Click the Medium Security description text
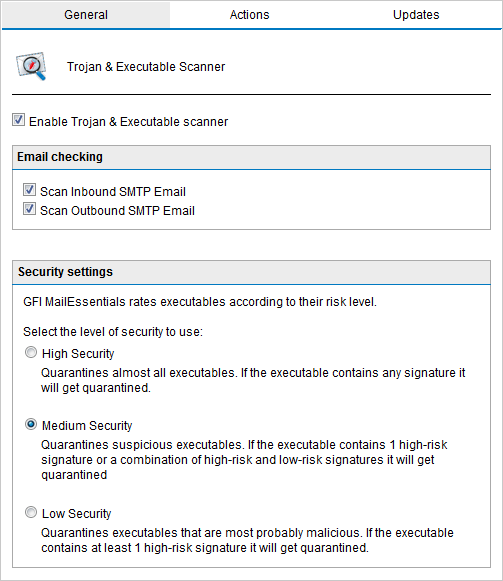Screen dimensions: 503x581 (244, 459)
